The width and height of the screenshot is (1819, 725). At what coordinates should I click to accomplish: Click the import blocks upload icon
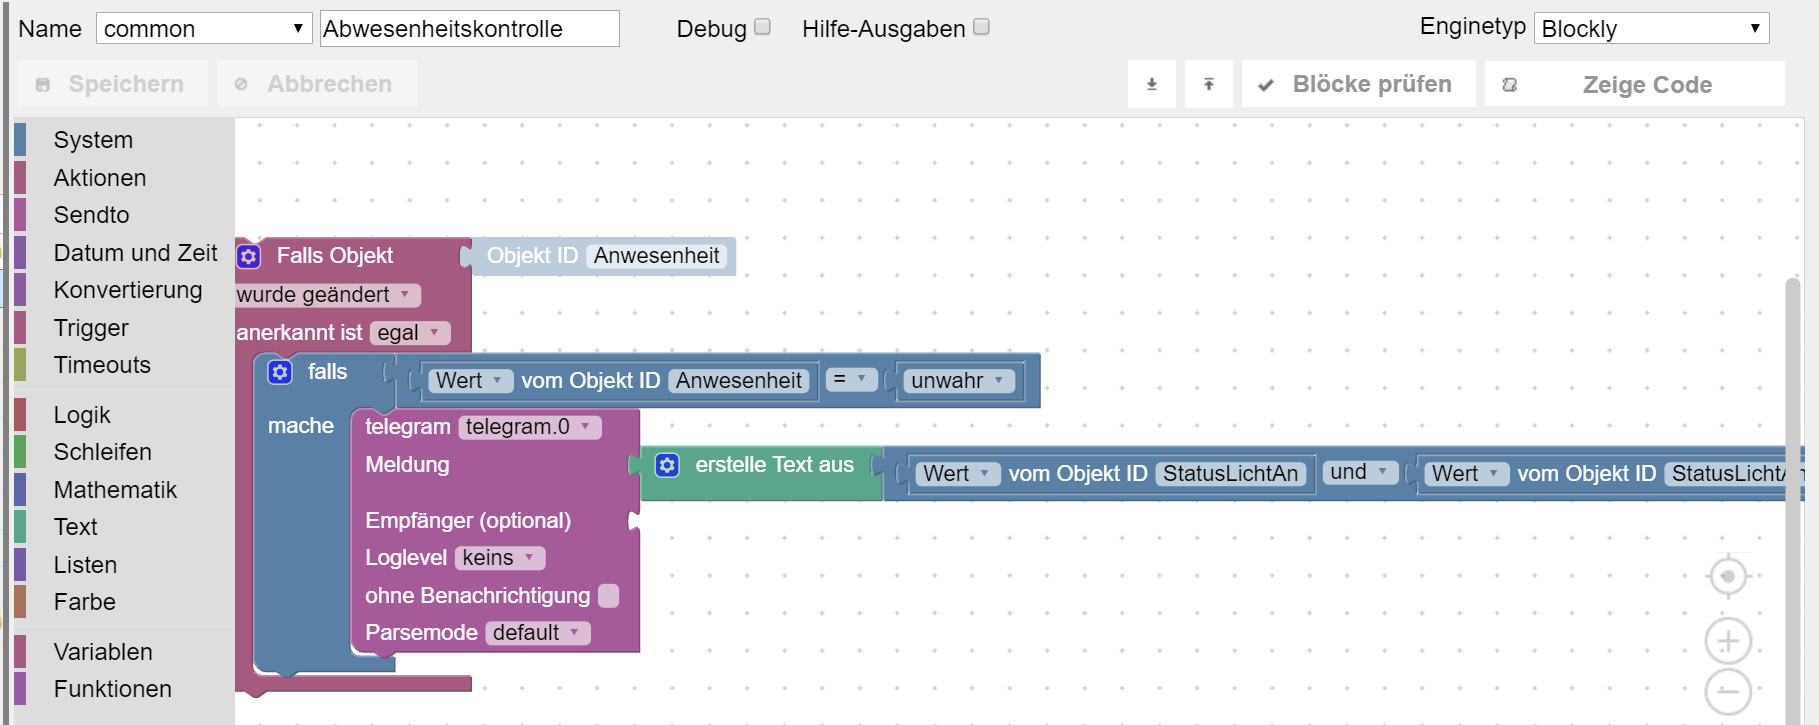[1208, 85]
